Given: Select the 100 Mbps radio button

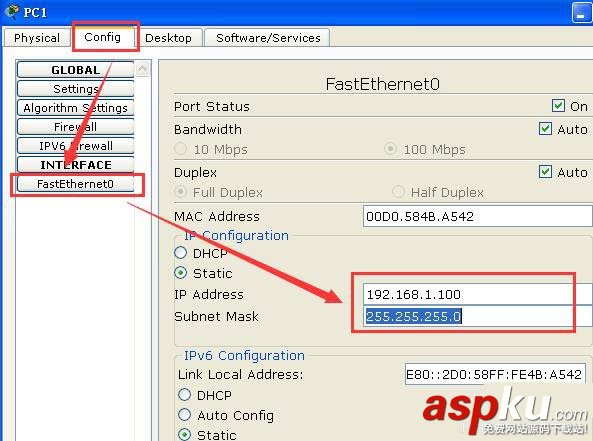Looking at the screenshot, I should 390,149.
